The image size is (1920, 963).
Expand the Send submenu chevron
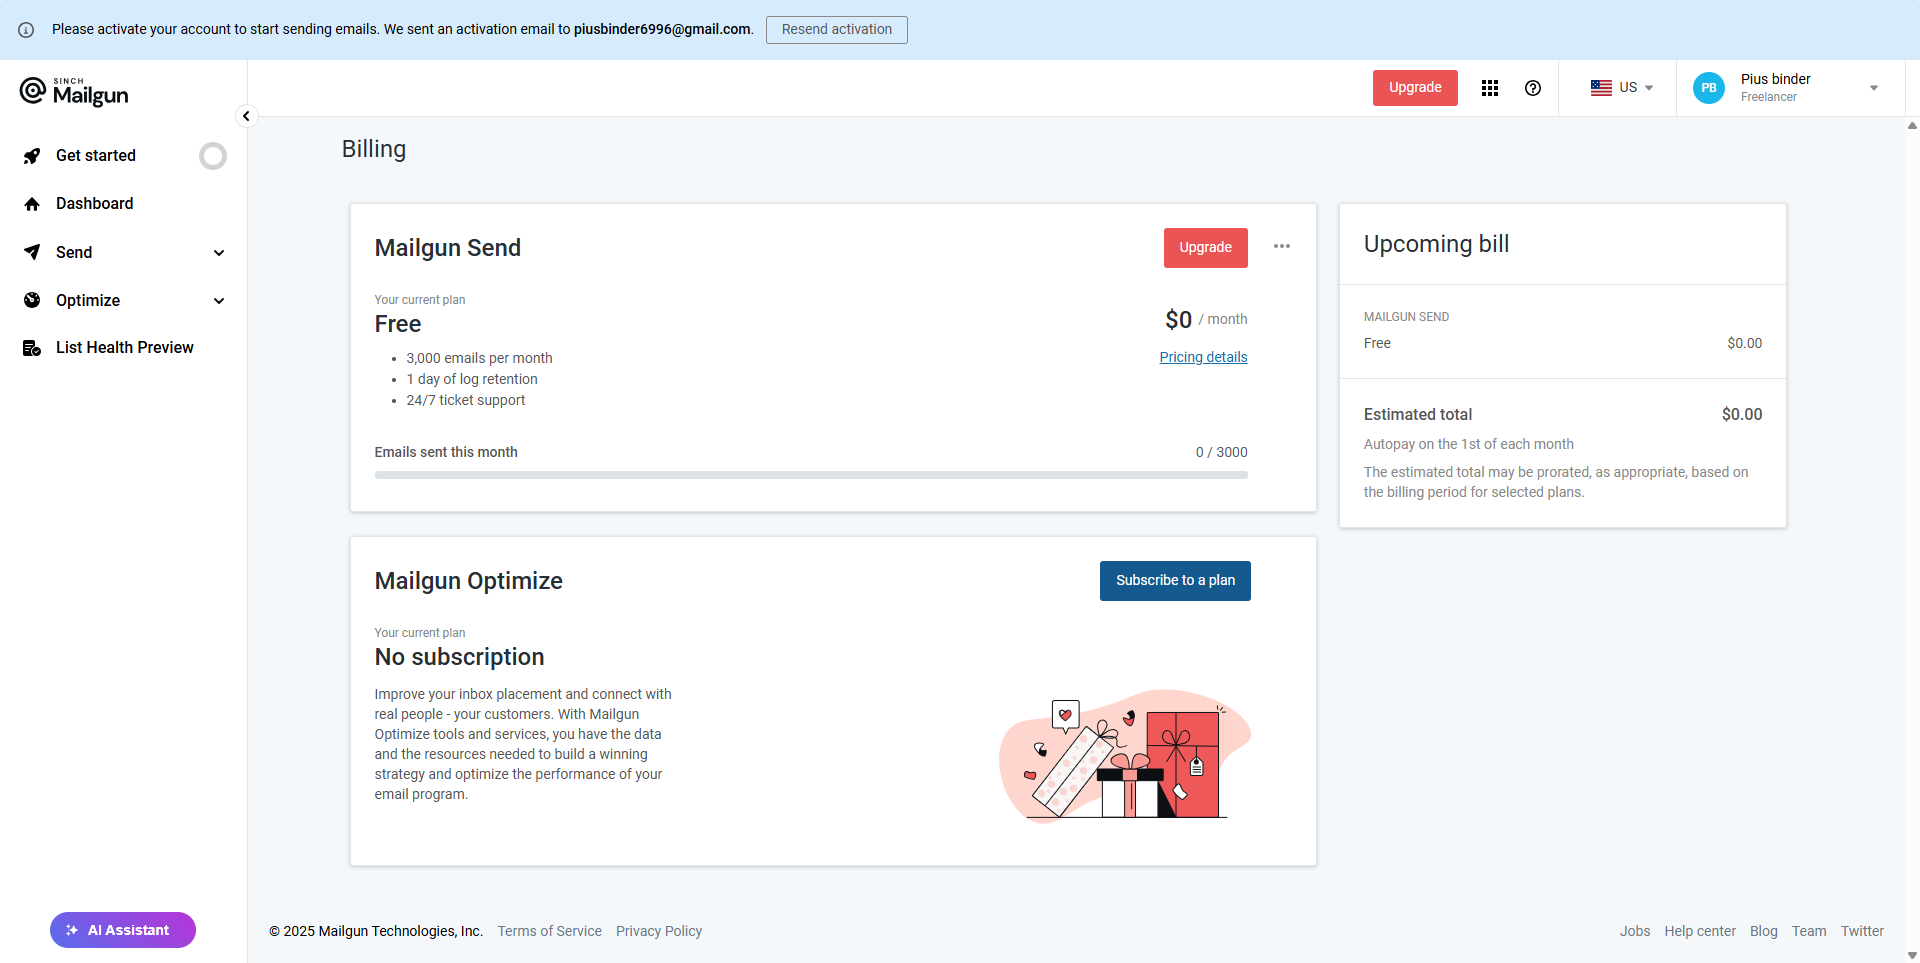[x=219, y=253]
